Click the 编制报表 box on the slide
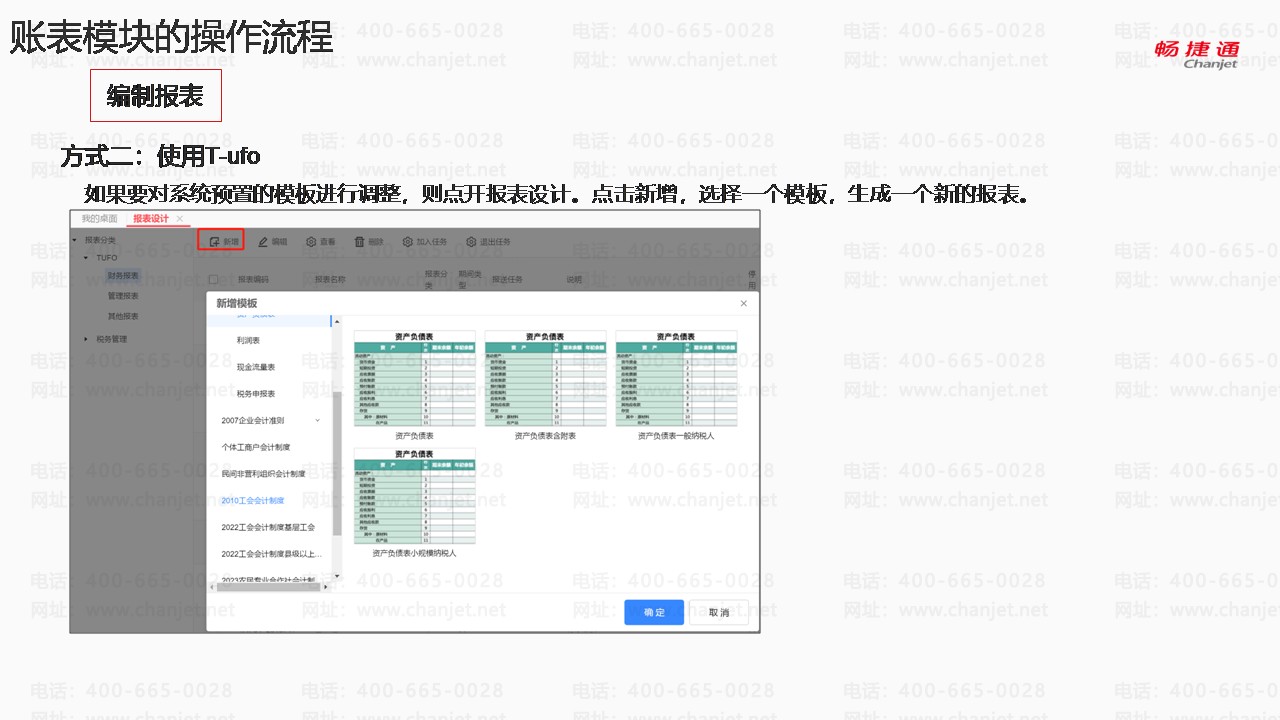Image resolution: width=1280 pixels, height=720 pixels. [155, 96]
